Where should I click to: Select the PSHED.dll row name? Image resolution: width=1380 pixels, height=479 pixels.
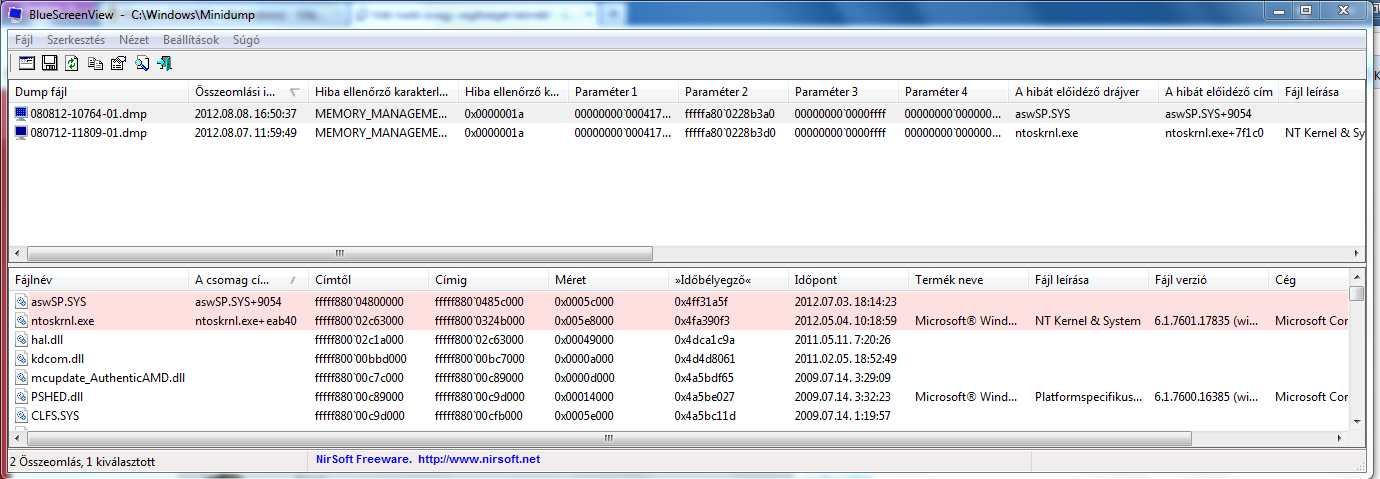tap(57, 397)
